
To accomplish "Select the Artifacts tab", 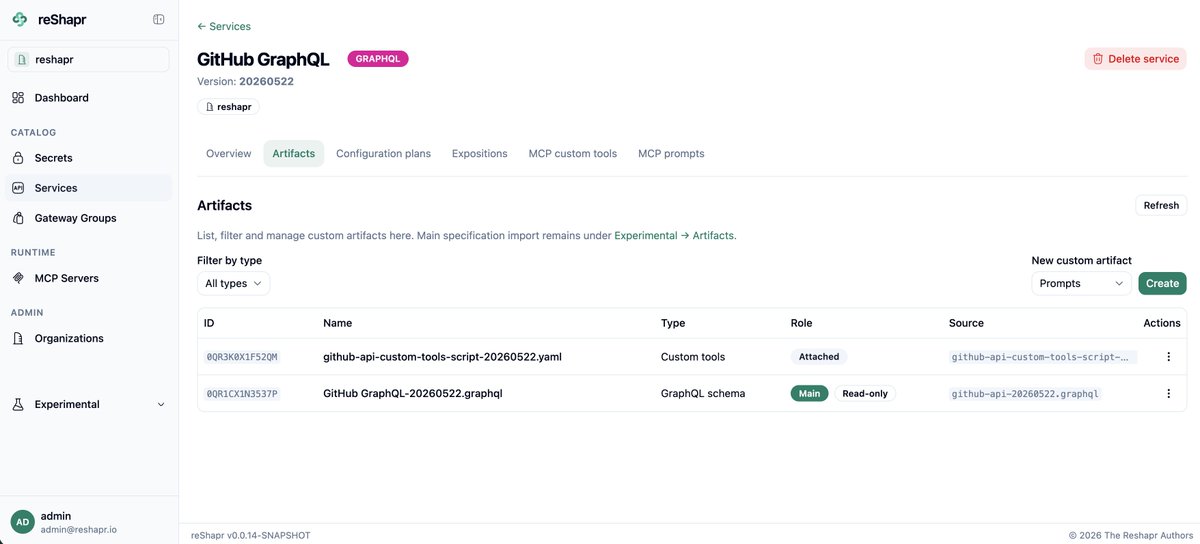I will click(x=293, y=154).
